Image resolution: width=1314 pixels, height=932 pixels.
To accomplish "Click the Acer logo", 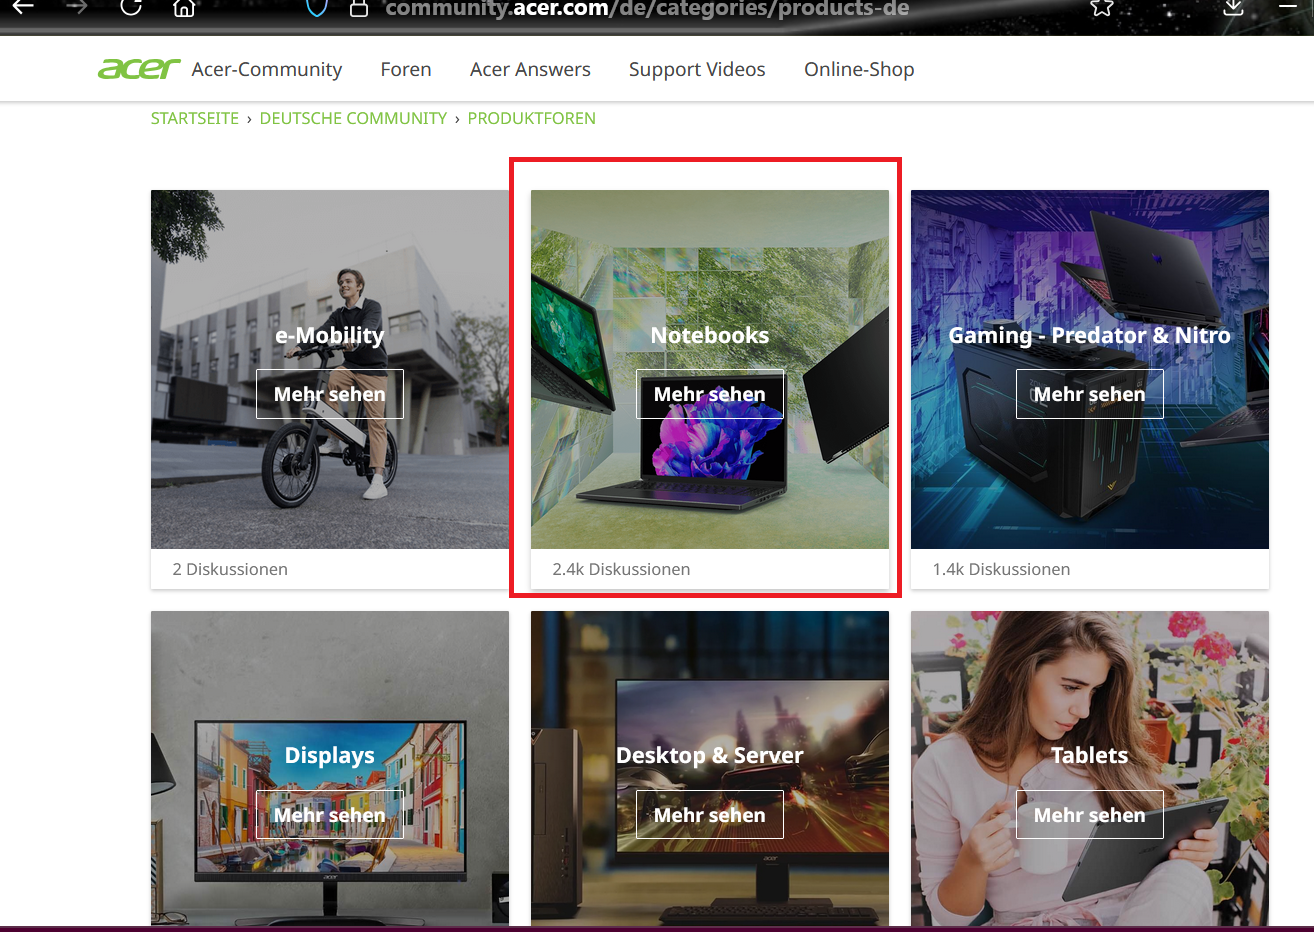I will pos(139,69).
